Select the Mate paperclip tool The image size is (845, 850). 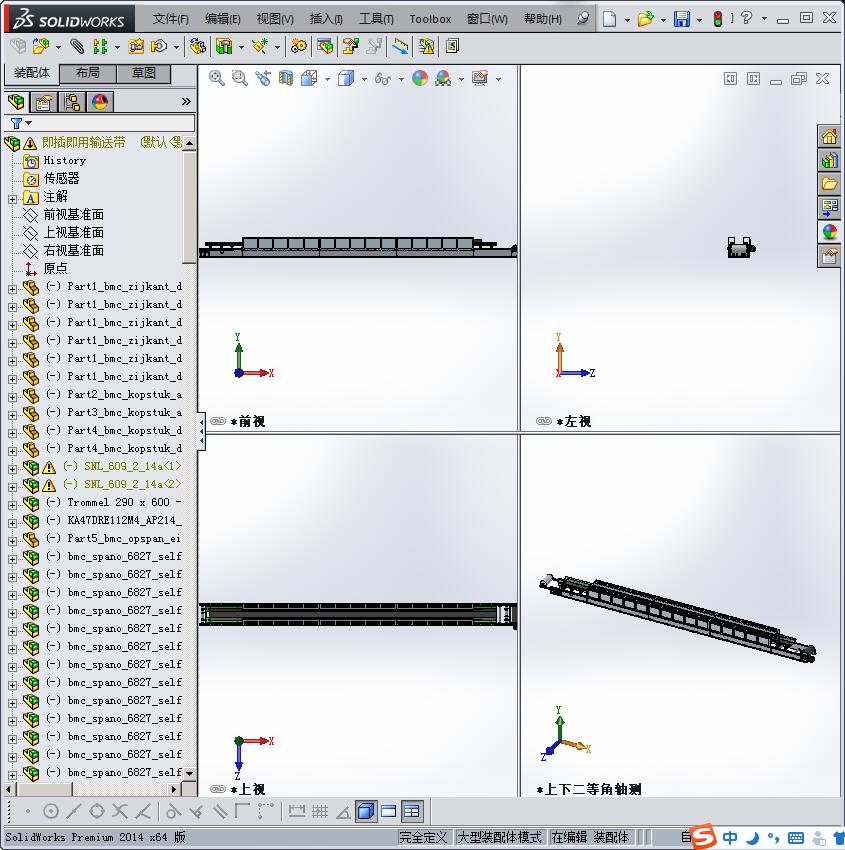(x=77, y=47)
